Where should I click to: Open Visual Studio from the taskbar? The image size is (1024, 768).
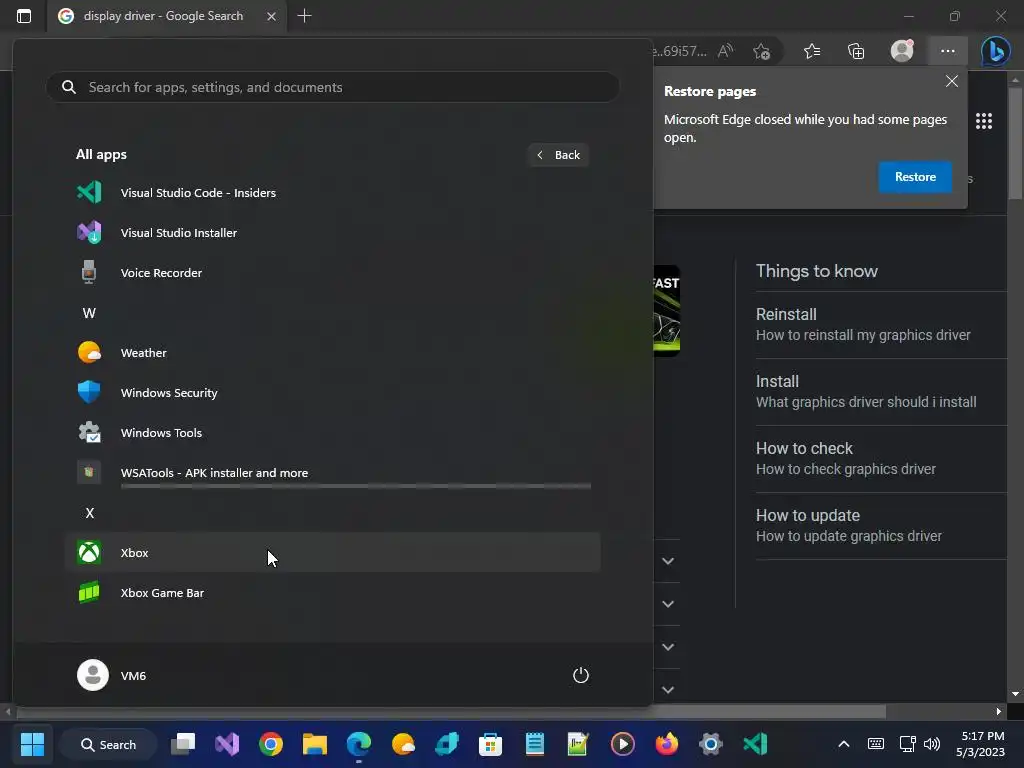point(227,744)
